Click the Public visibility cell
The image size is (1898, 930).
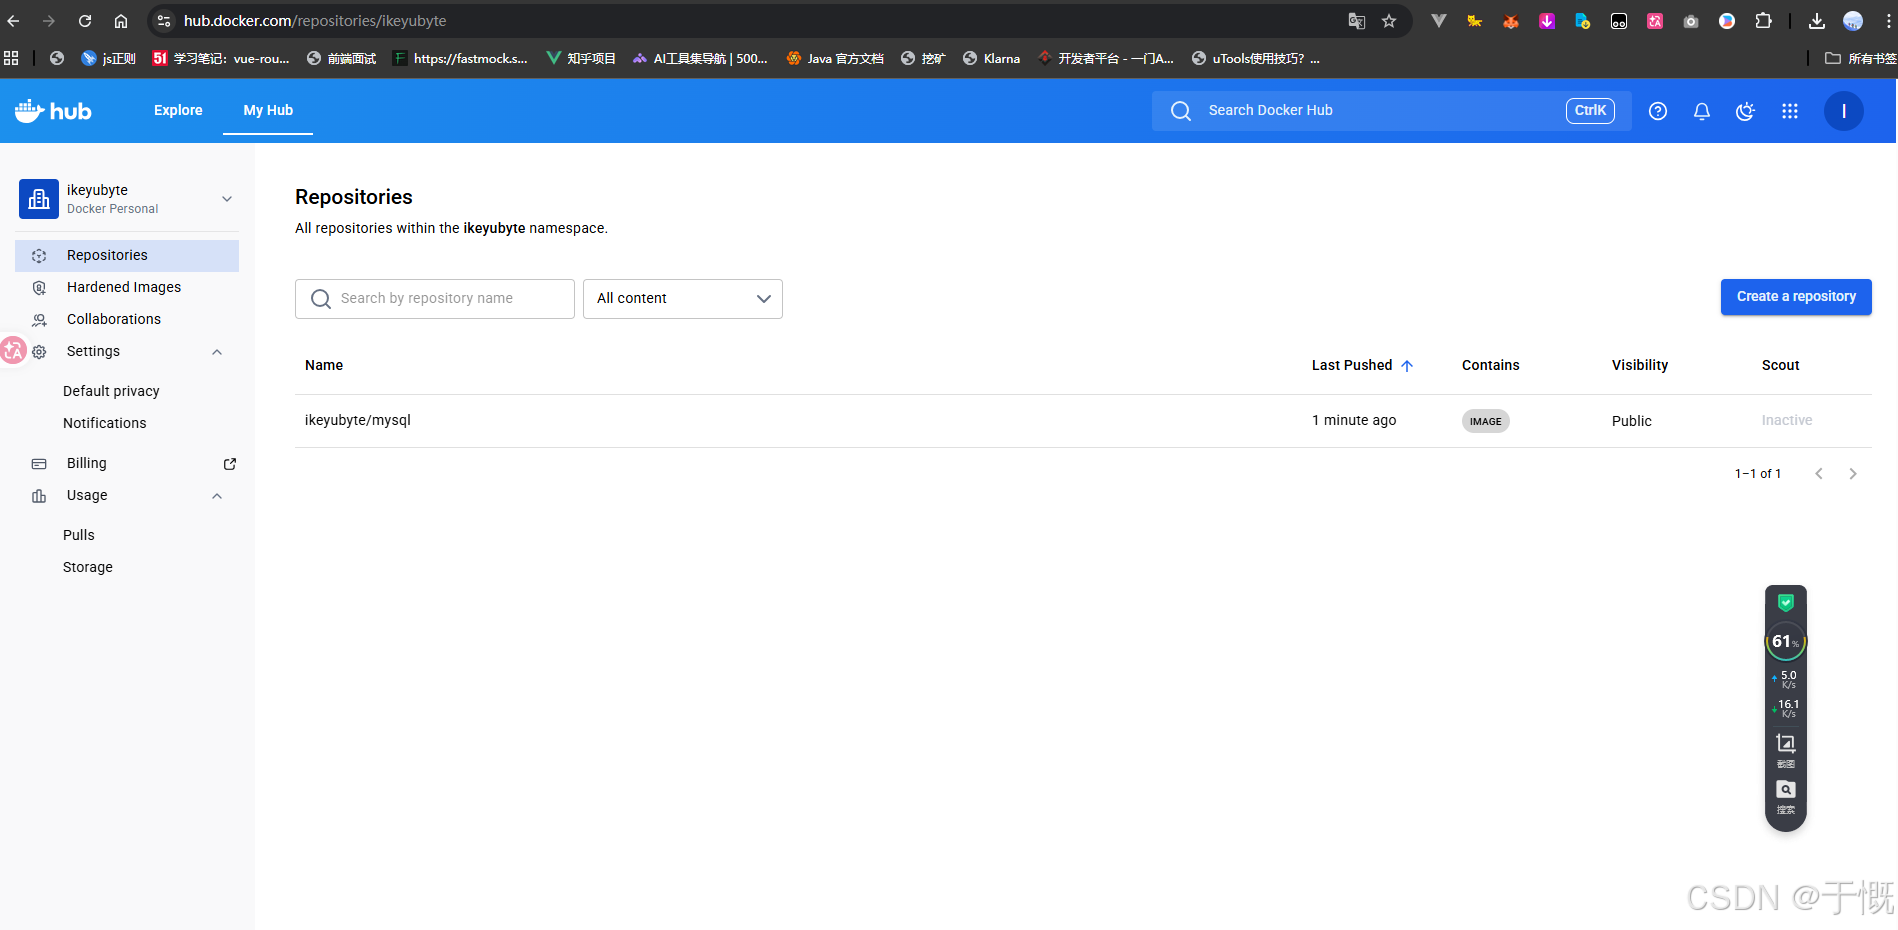point(1632,422)
